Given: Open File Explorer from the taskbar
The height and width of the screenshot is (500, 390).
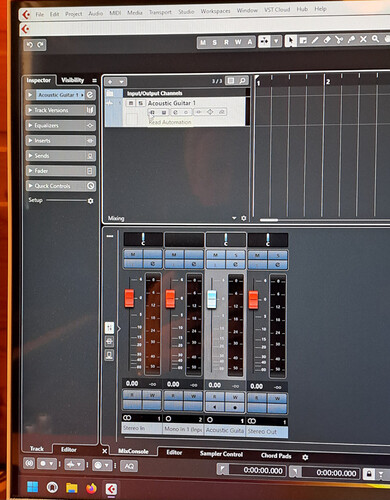Looking at the screenshot, I should pyautogui.click(x=71, y=488).
